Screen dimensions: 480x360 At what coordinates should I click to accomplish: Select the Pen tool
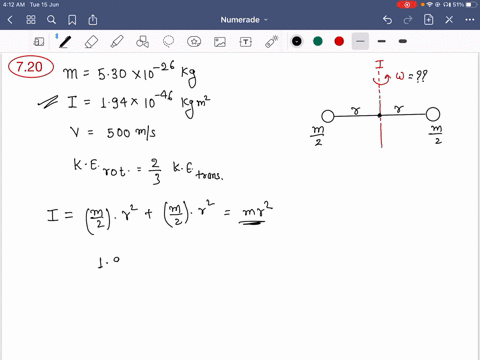tap(65, 42)
